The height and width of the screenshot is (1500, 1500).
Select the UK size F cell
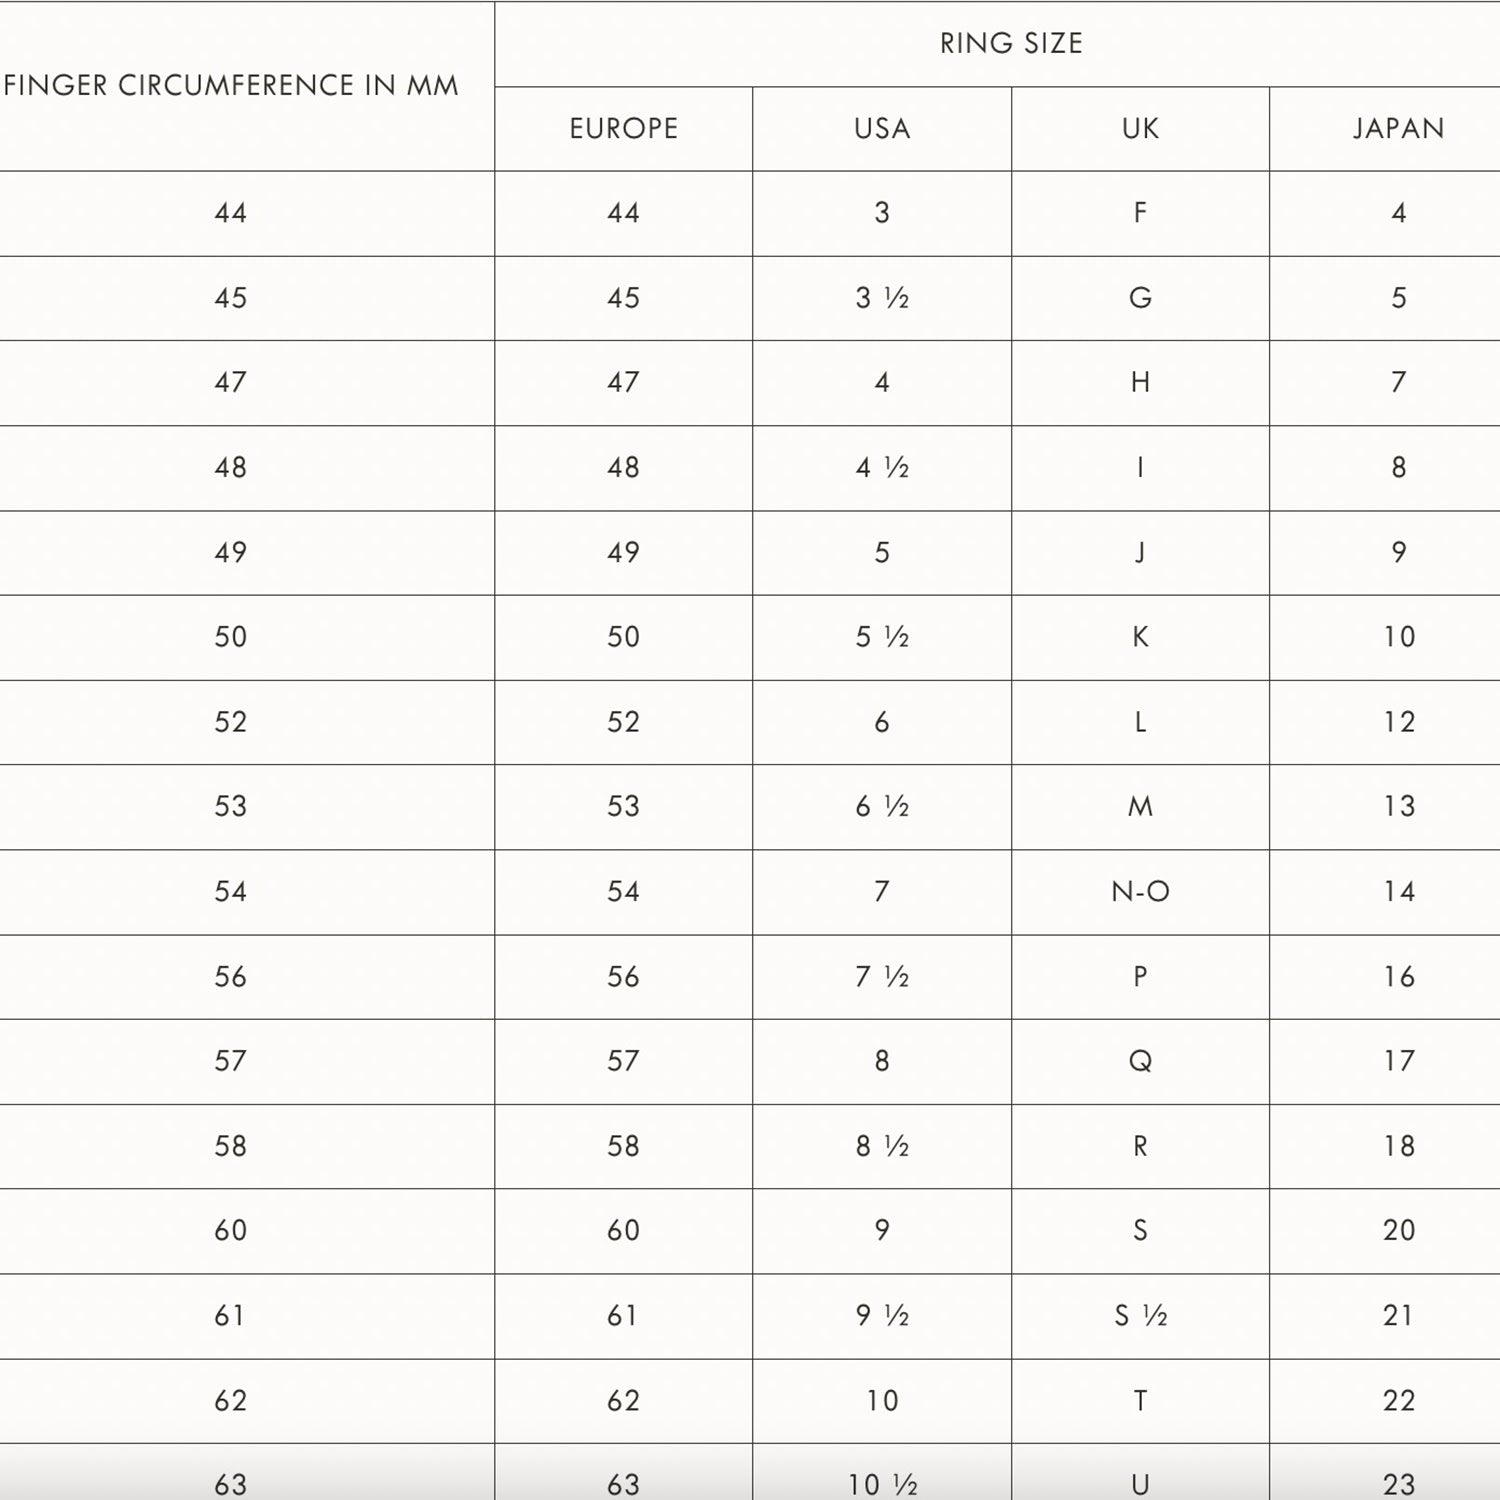pos(1140,213)
